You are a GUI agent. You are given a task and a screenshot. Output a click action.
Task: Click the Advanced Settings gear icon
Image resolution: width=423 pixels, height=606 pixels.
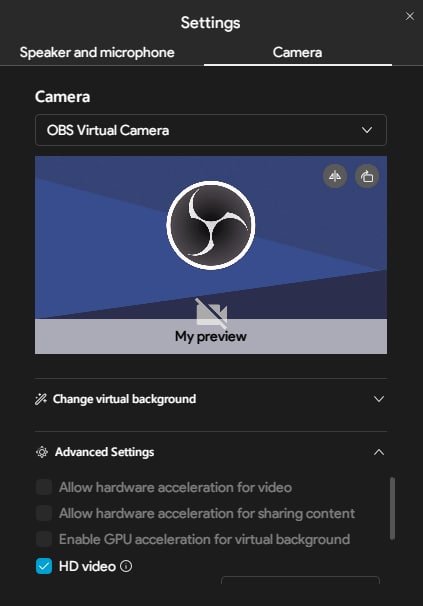click(42, 452)
